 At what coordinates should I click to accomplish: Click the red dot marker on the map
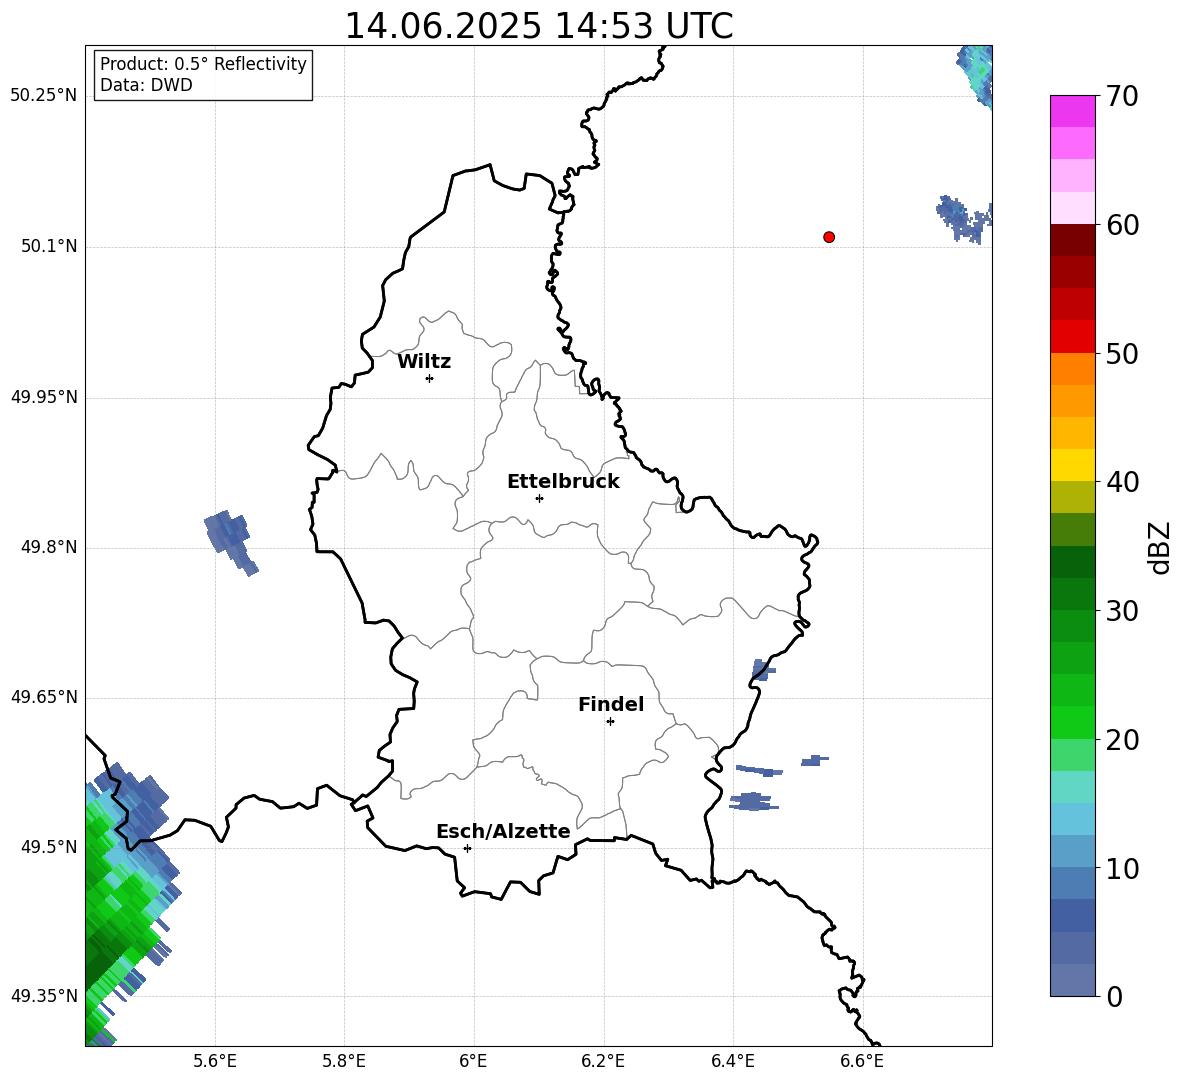click(829, 237)
